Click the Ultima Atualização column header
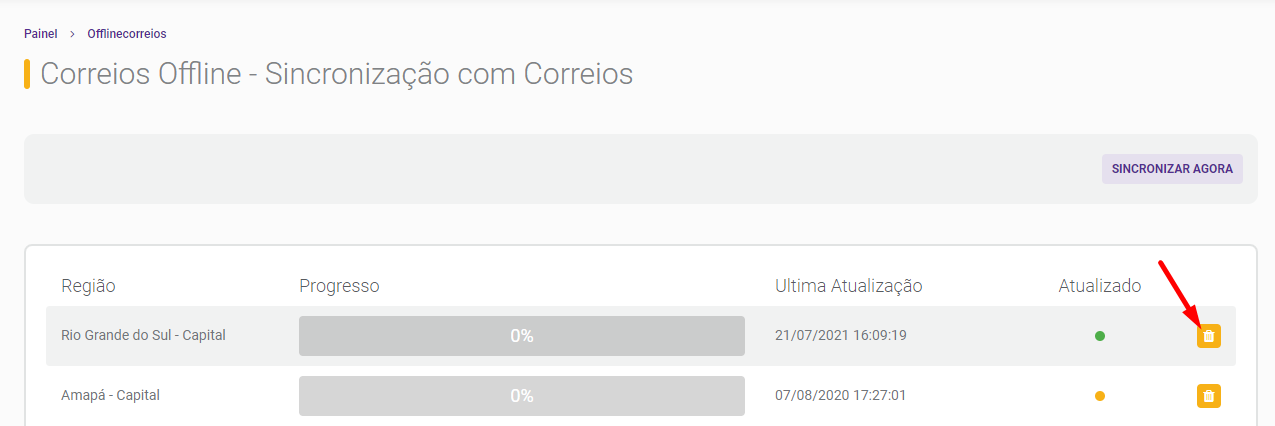1275x426 pixels. tap(848, 286)
